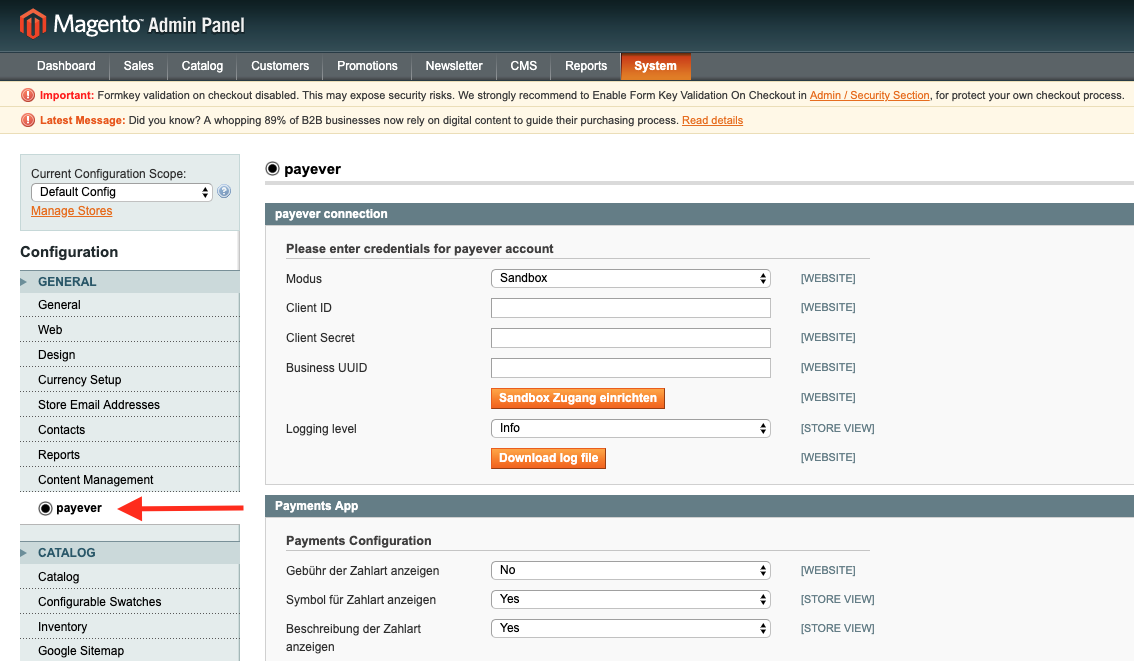Open the System menu

[x=655, y=66]
